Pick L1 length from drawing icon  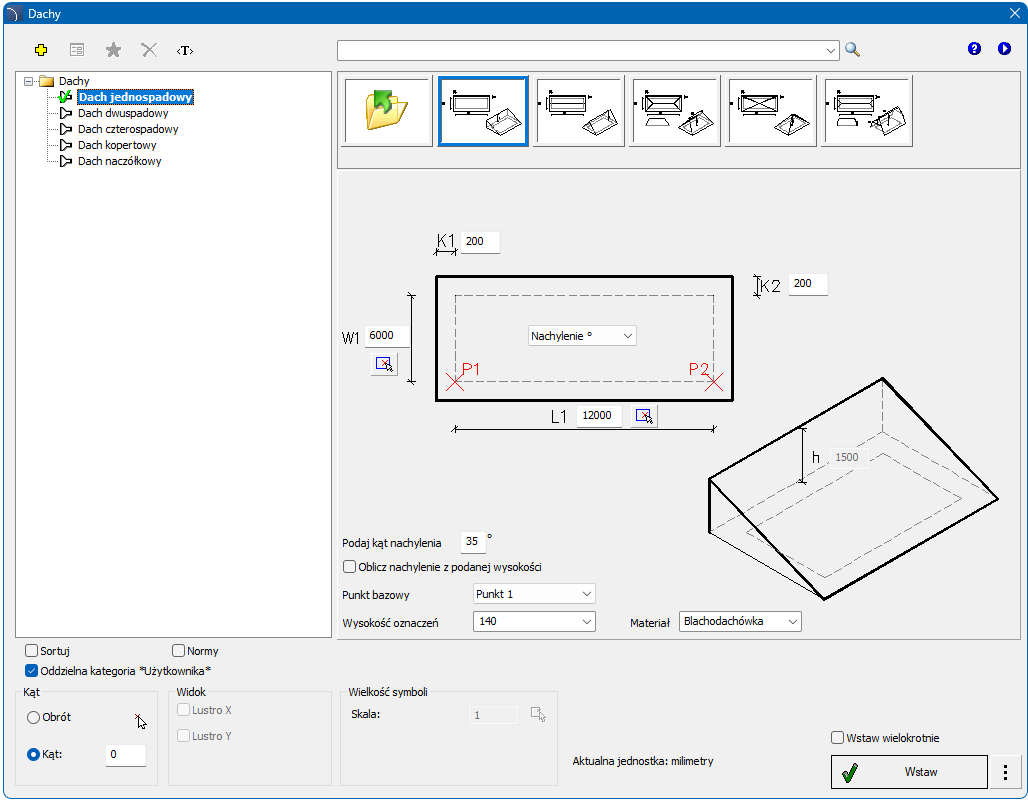[x=645, y=416]
